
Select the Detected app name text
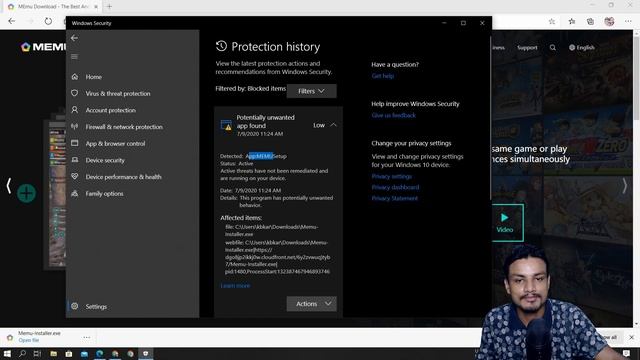click(x=266, y=156)
